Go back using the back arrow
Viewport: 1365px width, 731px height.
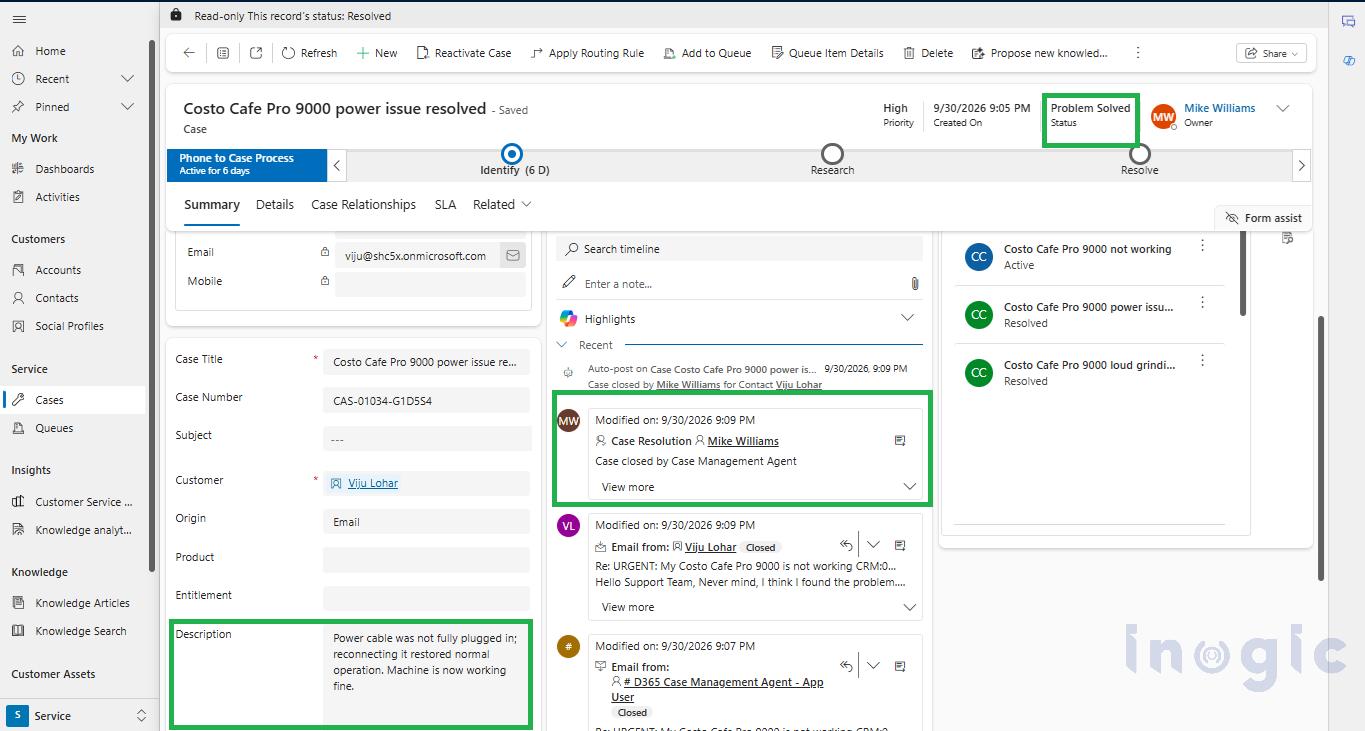189,53
